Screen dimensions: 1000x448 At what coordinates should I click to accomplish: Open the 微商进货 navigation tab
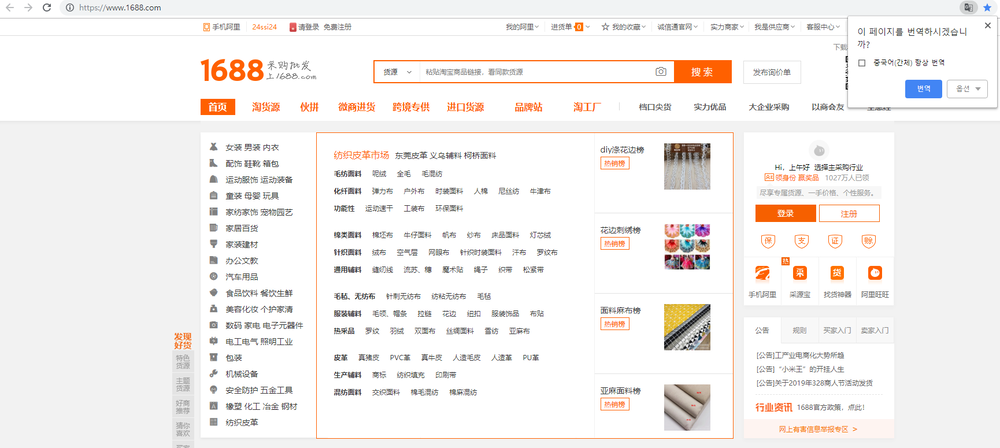357,107
